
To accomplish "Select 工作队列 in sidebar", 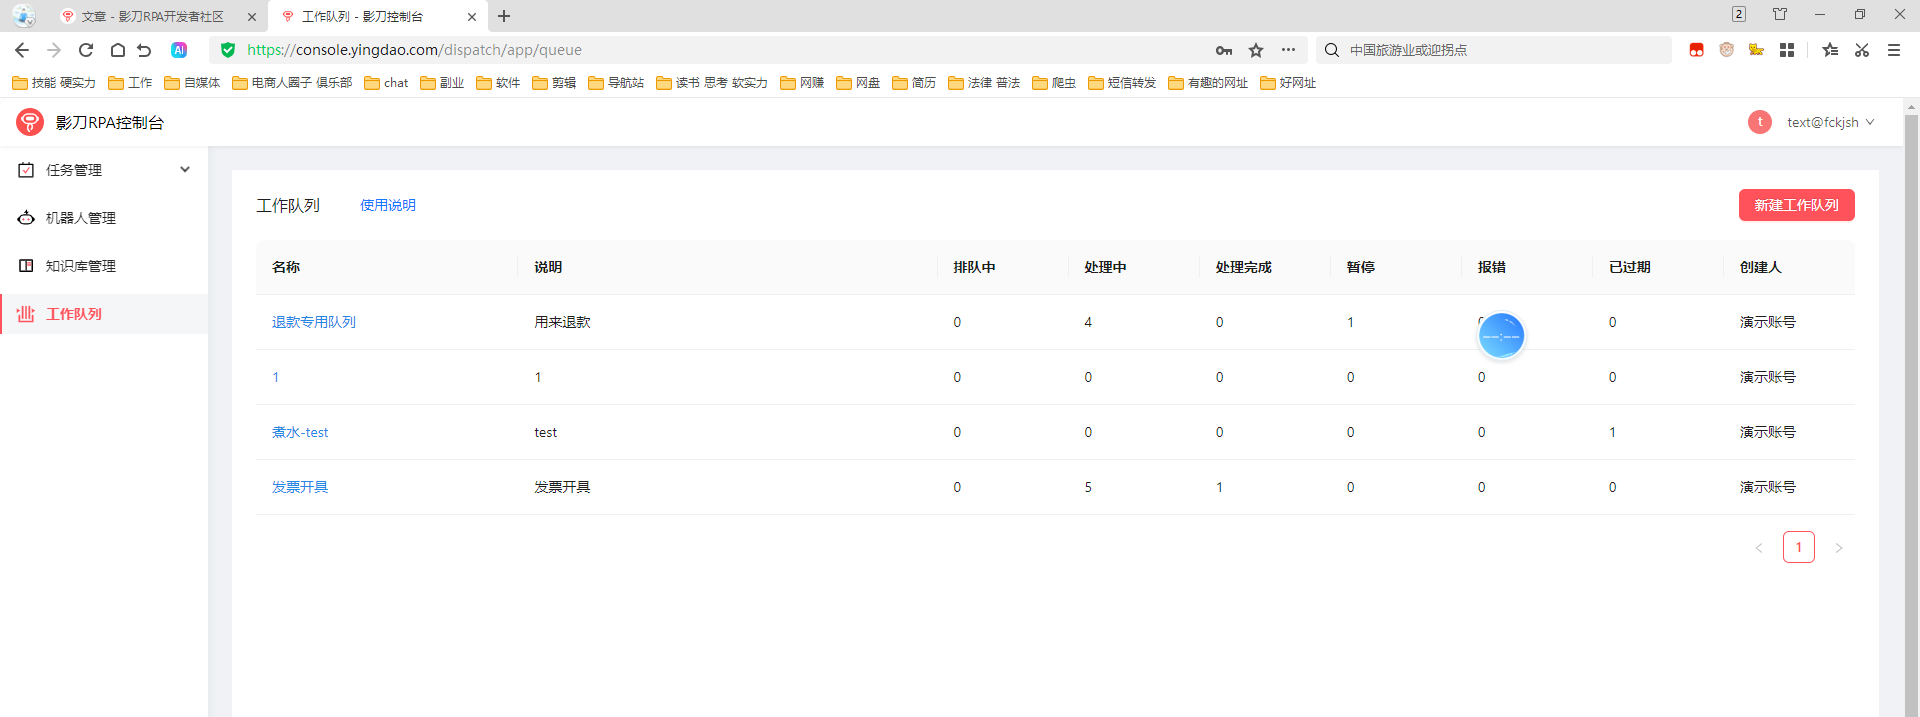I will (104, 314).
